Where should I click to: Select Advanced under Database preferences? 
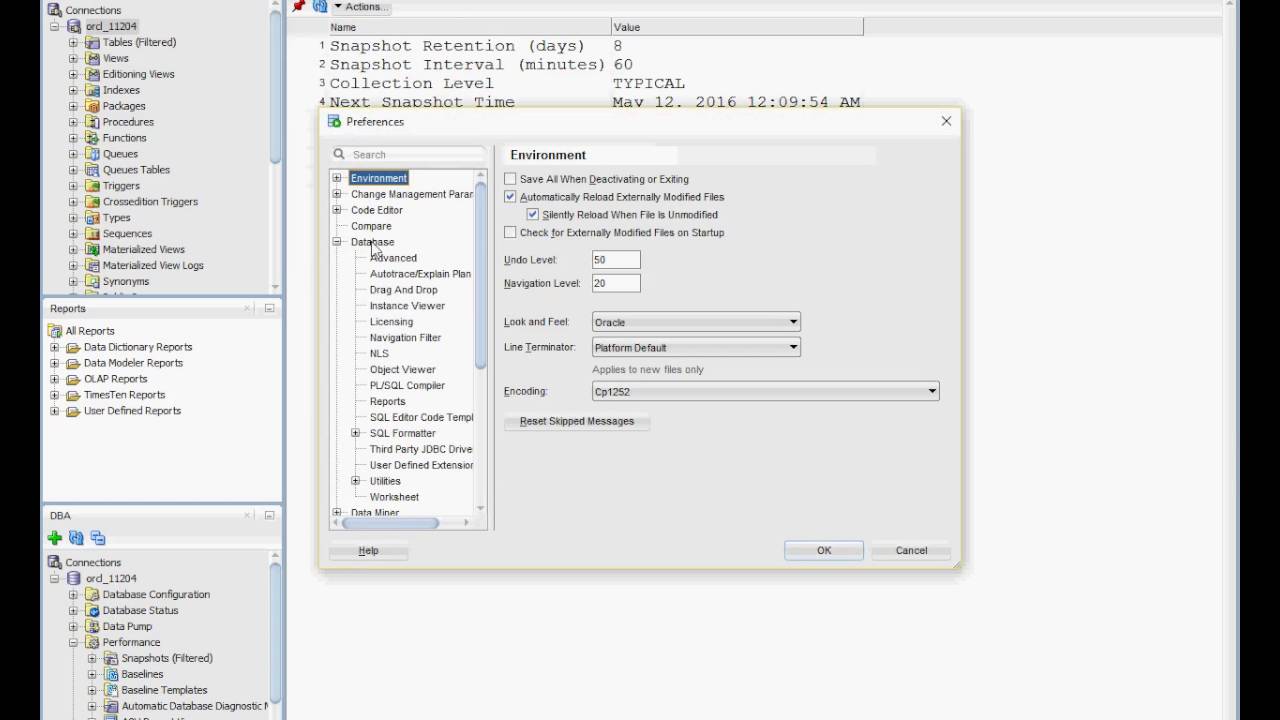point(394,258)
